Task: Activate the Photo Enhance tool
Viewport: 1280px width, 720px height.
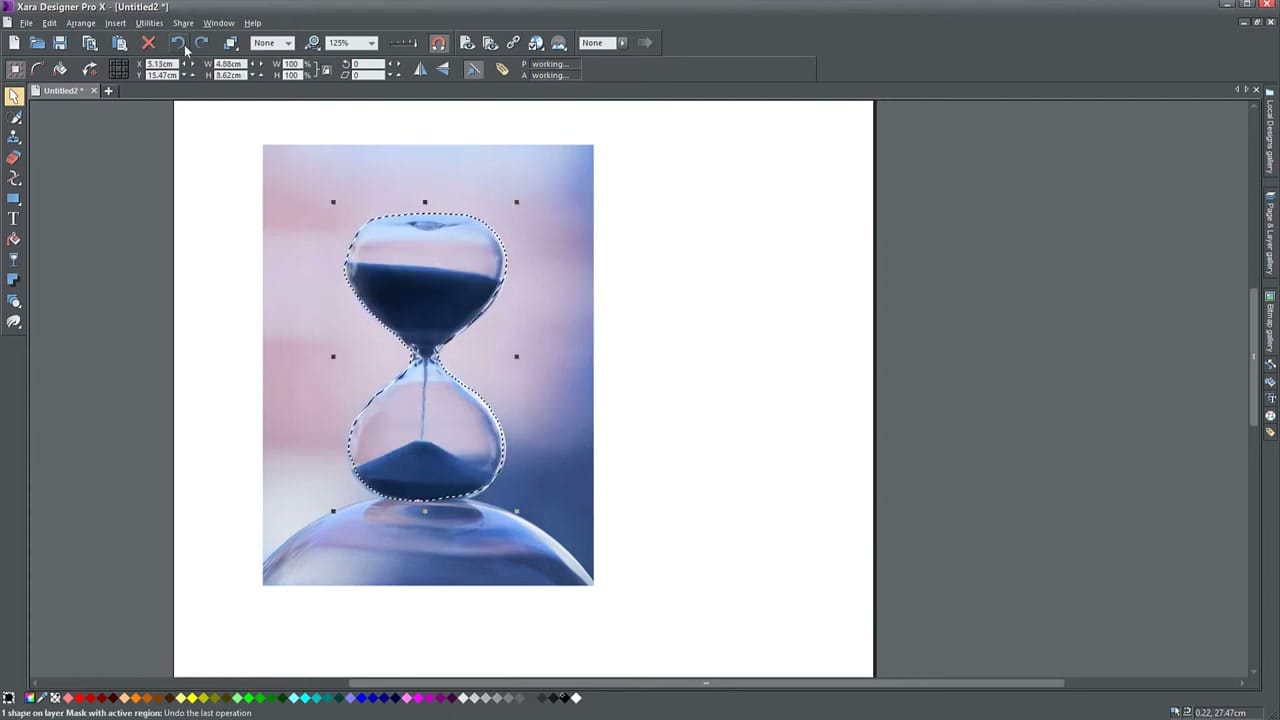Action: [x=14, y=322]
